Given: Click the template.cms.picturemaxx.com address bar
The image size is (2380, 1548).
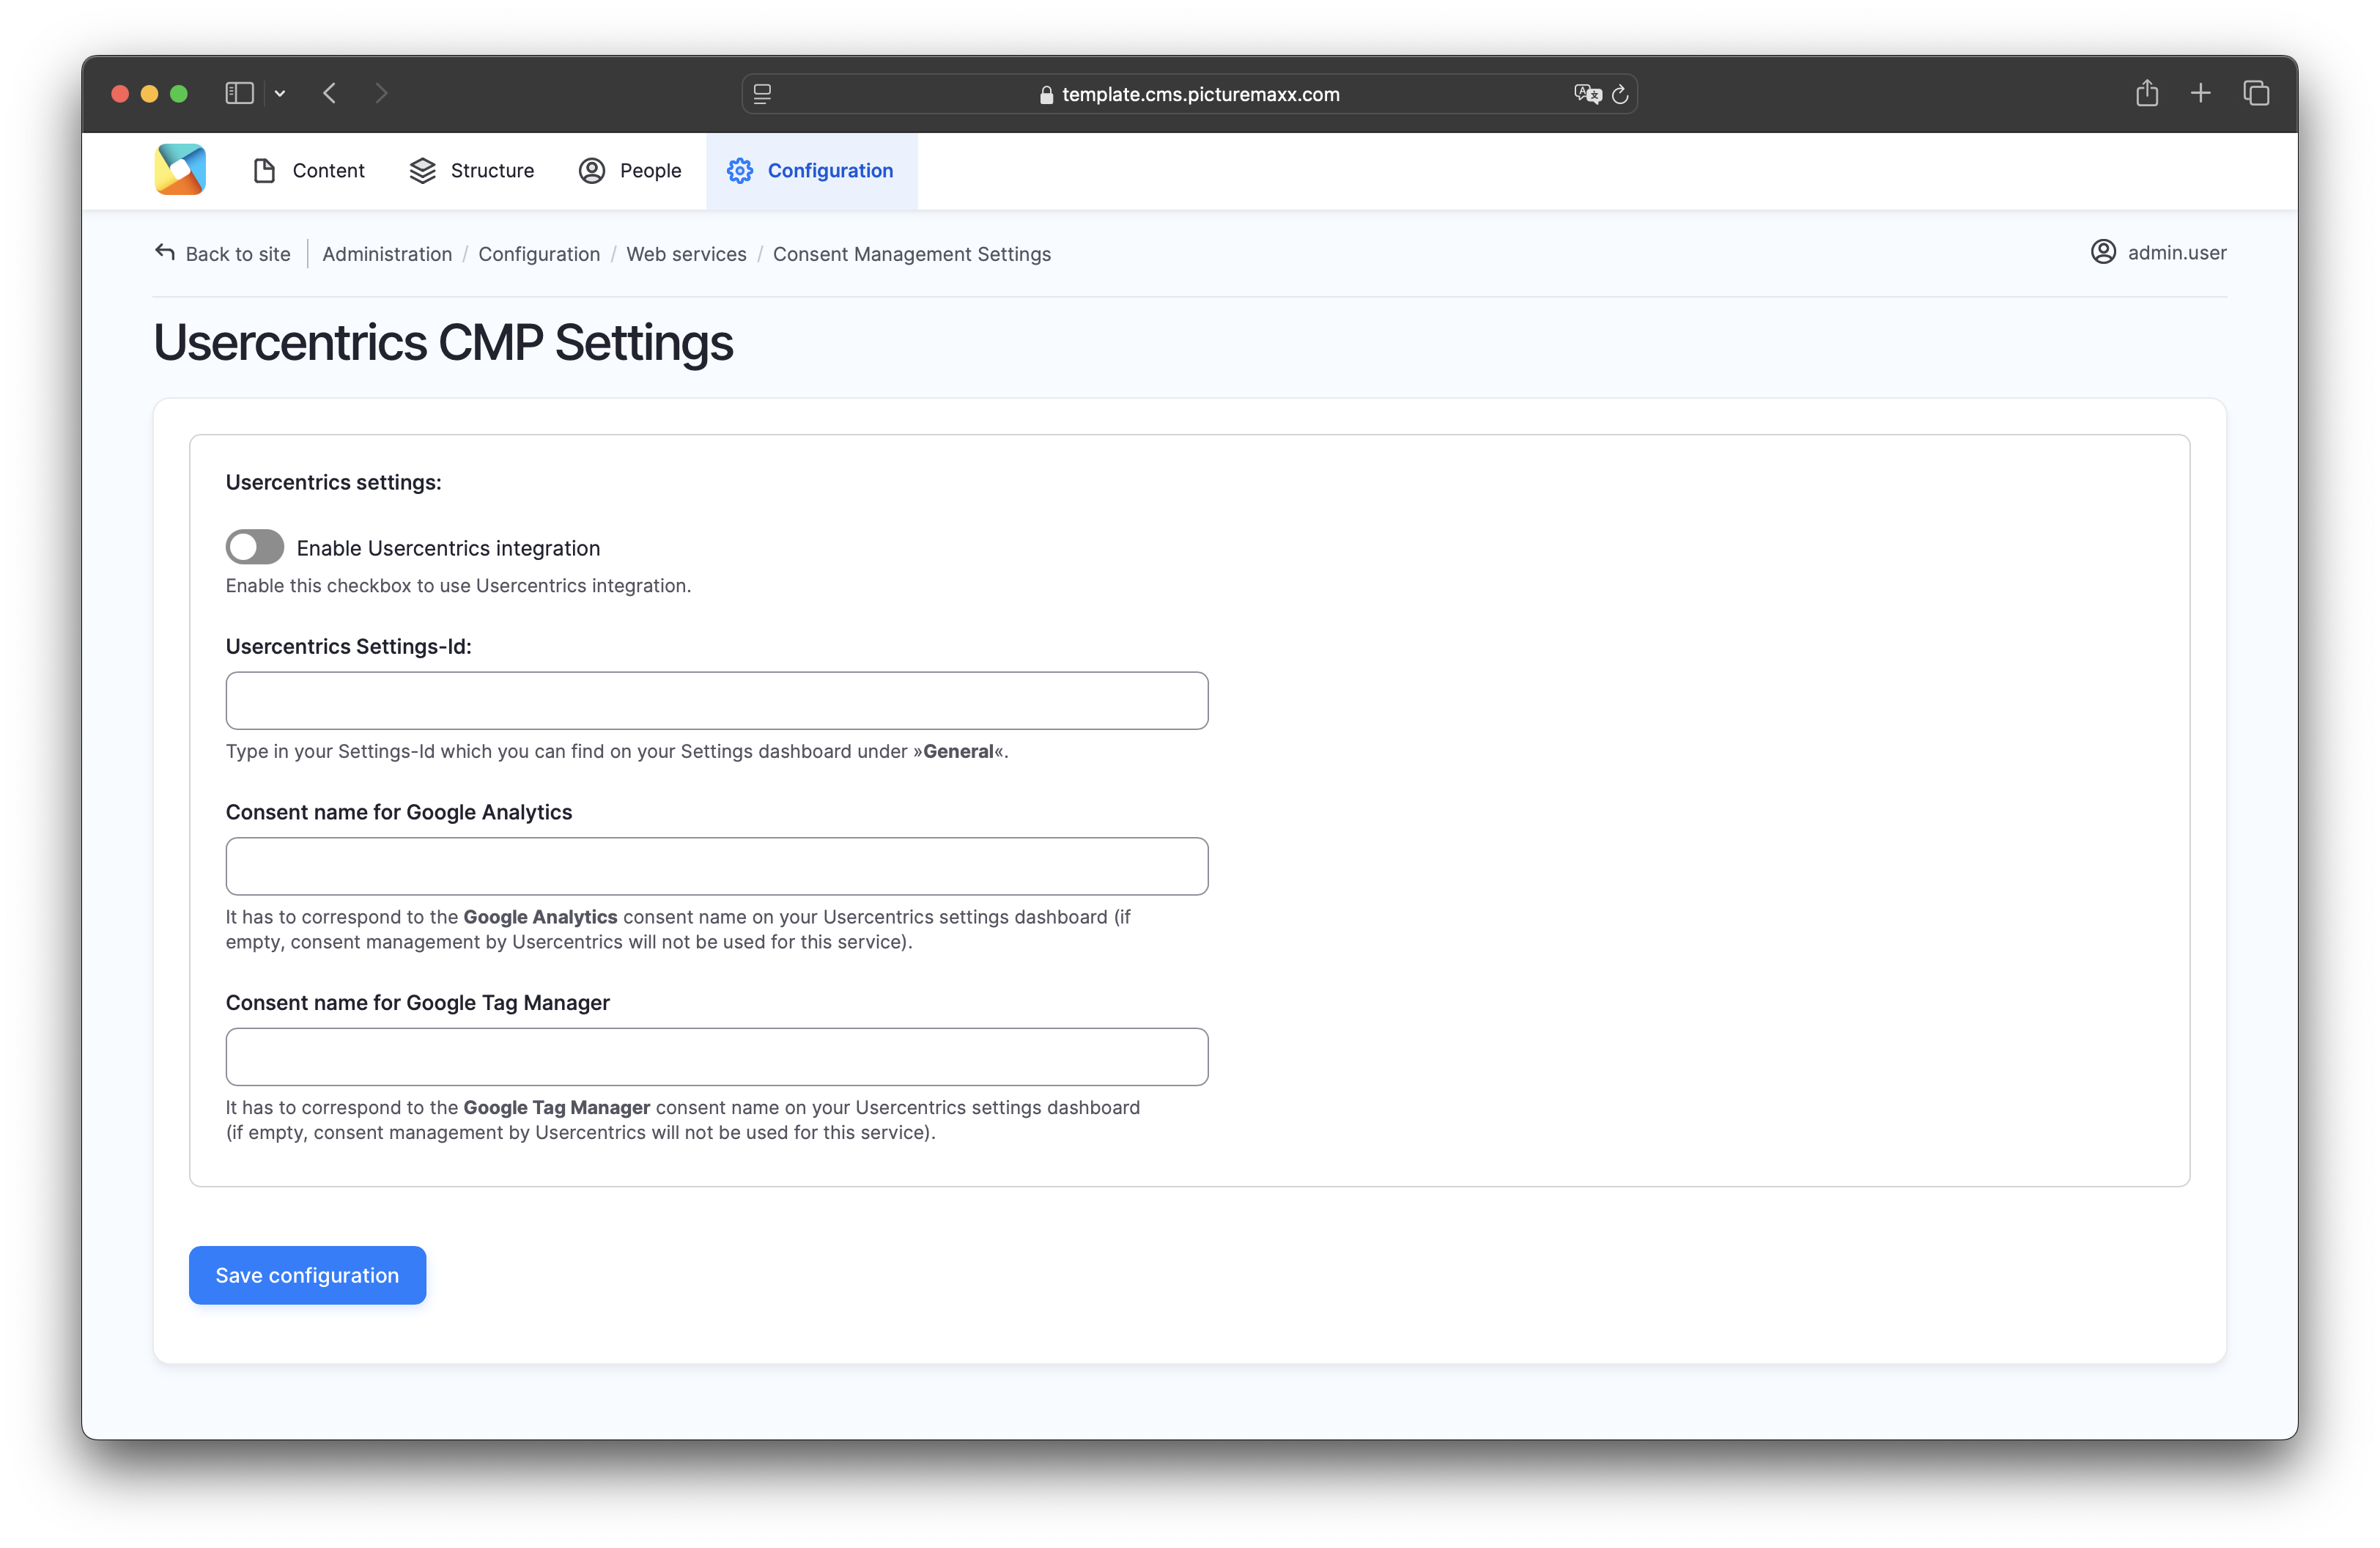Looking at the screenshot, I should click(x=1189, y=94).
